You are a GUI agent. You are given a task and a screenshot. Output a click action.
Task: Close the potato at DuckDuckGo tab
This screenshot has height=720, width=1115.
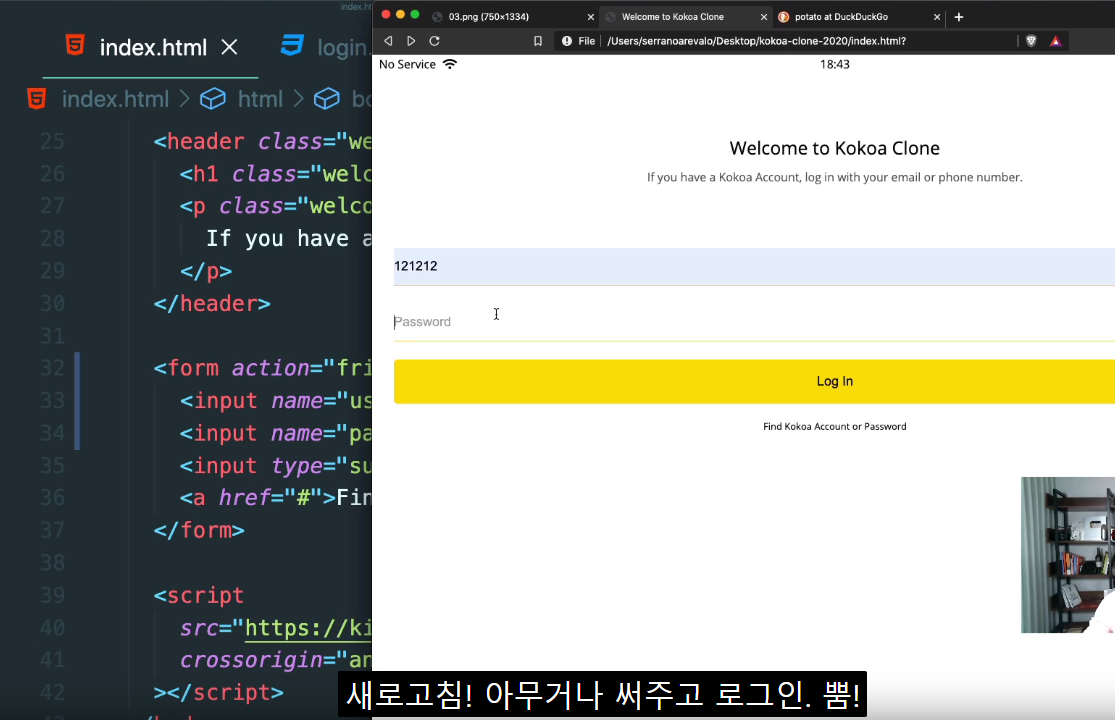click(x=937, y=17)
